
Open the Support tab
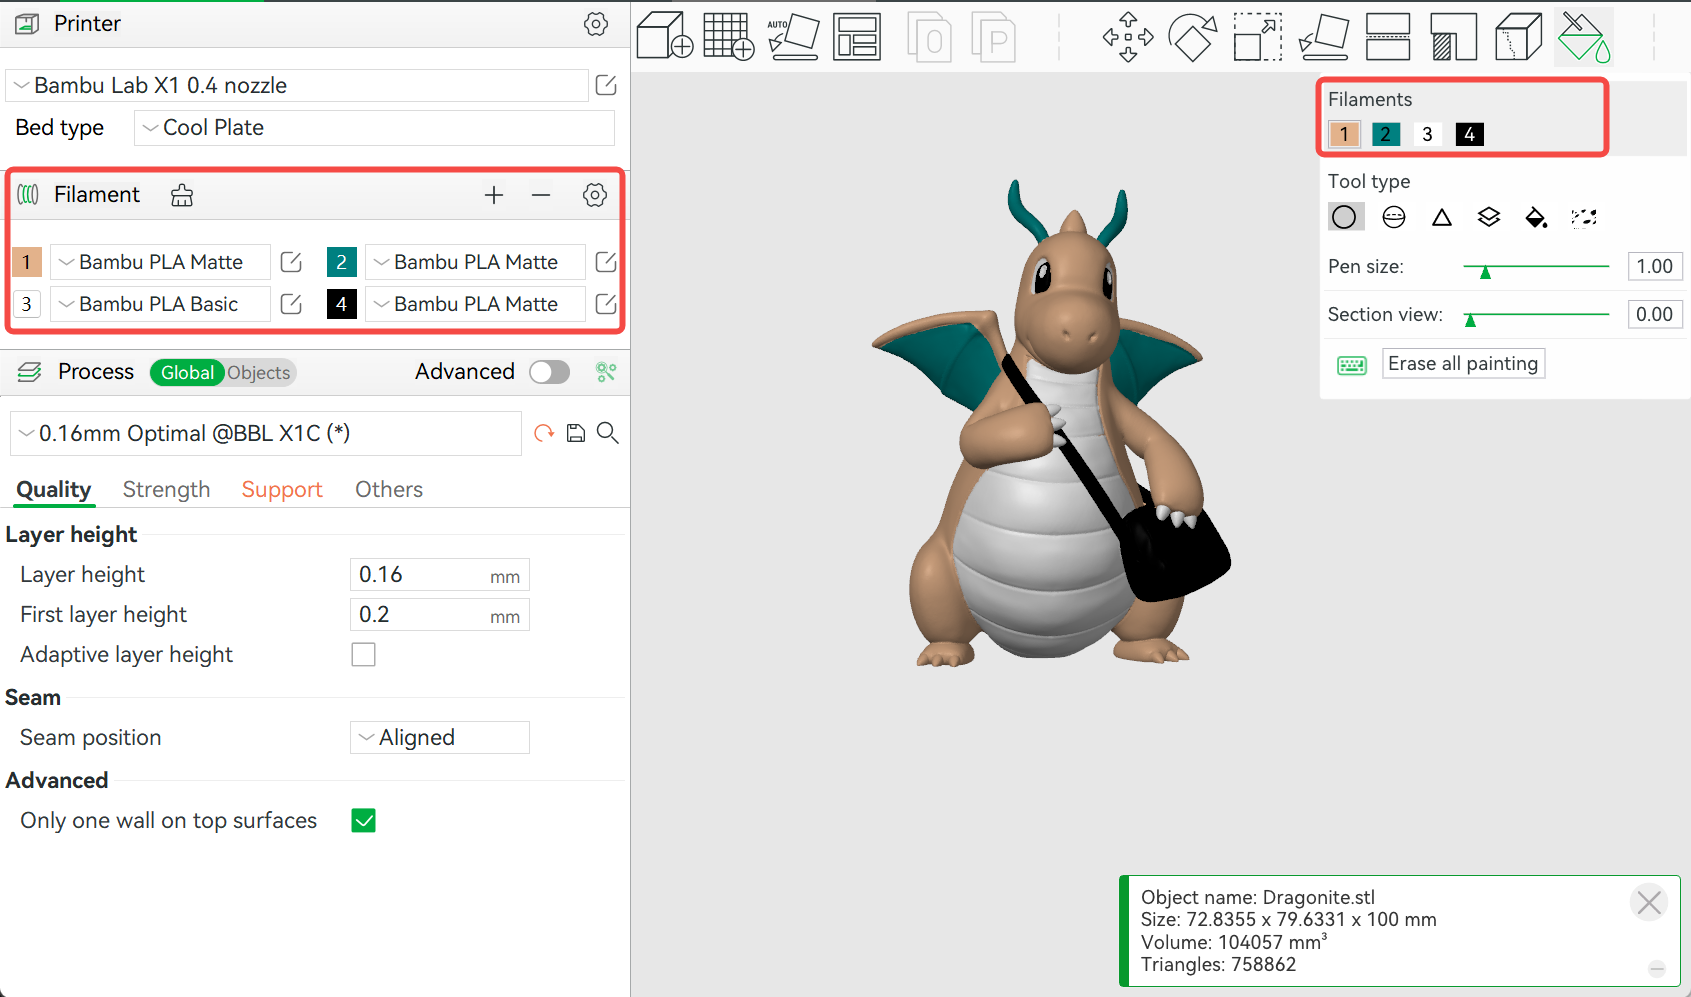(x=282, y=490)
